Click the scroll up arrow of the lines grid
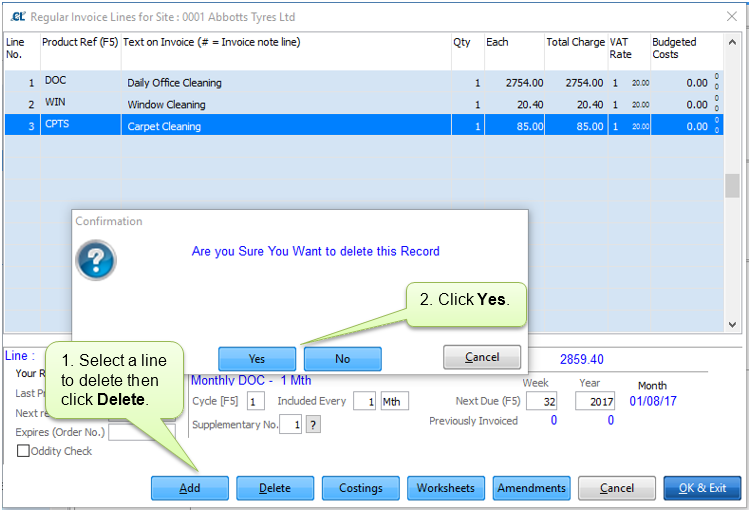This screenshot has width=750, height=514. (x=732, y=43)
